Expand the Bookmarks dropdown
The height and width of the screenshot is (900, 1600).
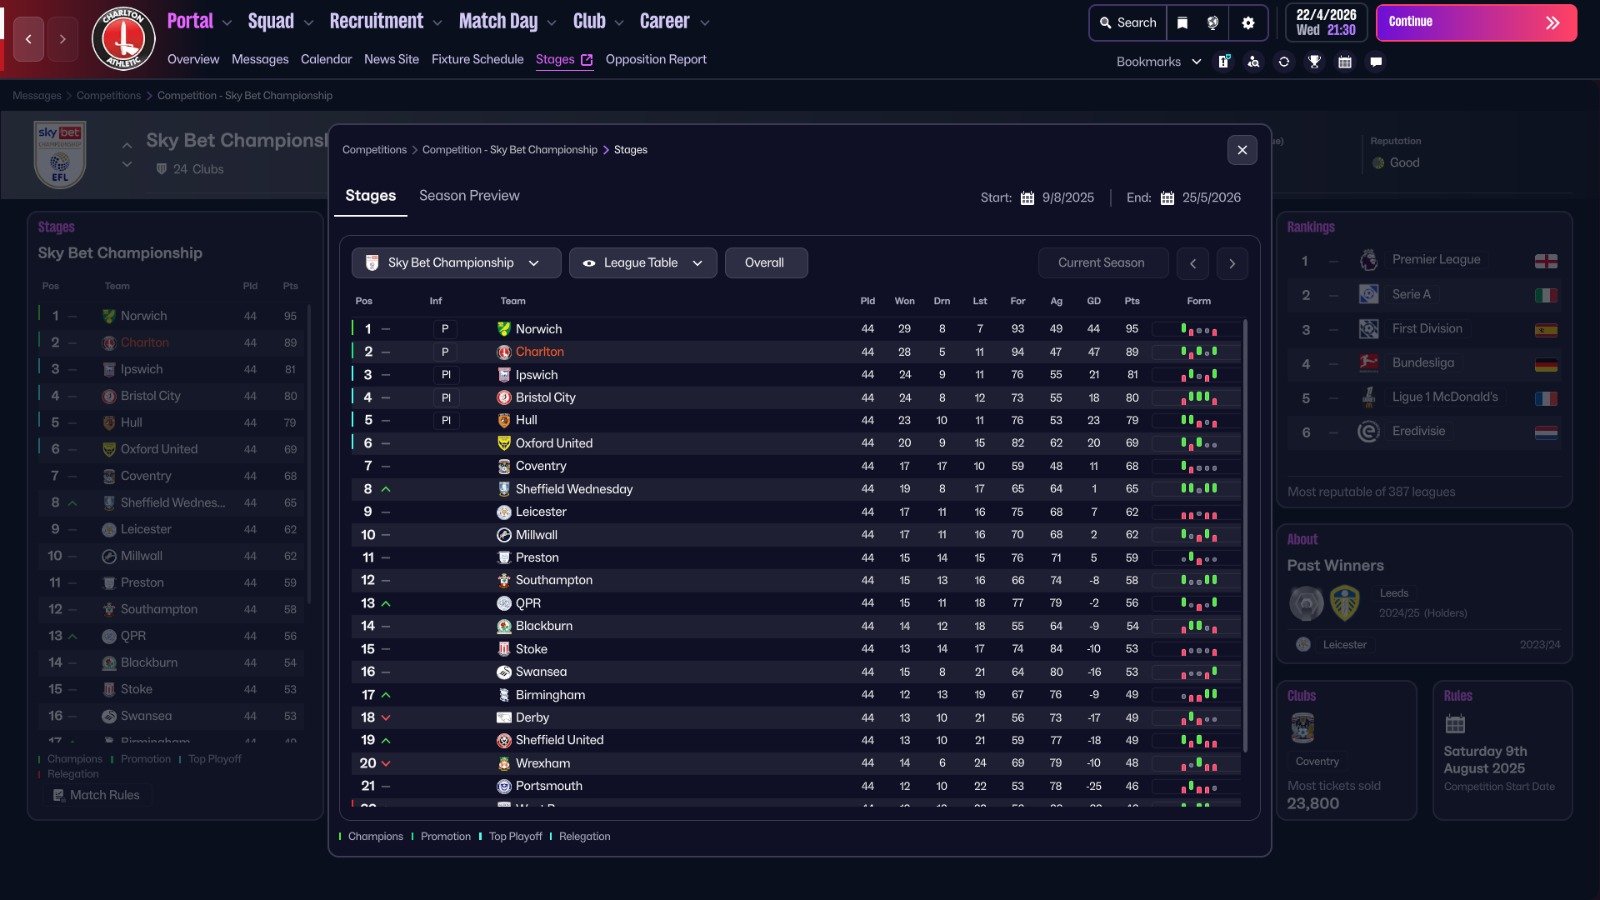(1158, 62)
